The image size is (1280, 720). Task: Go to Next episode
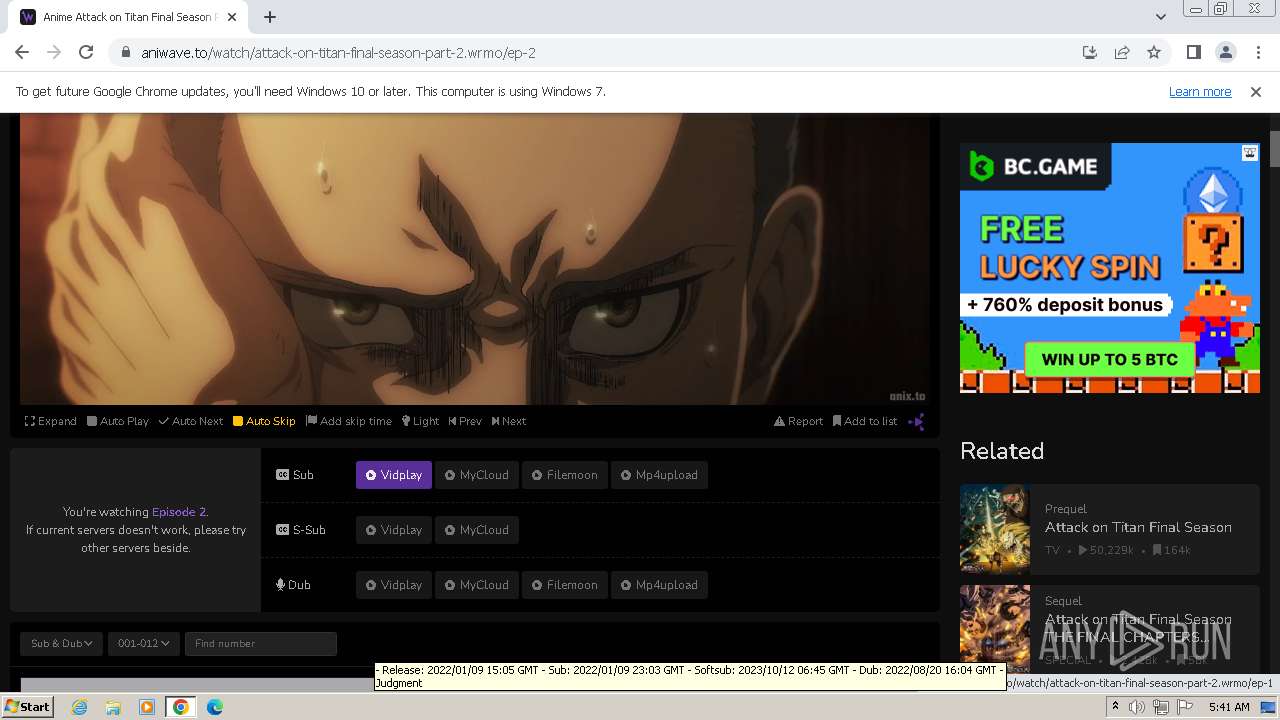[x=509, y=421]
